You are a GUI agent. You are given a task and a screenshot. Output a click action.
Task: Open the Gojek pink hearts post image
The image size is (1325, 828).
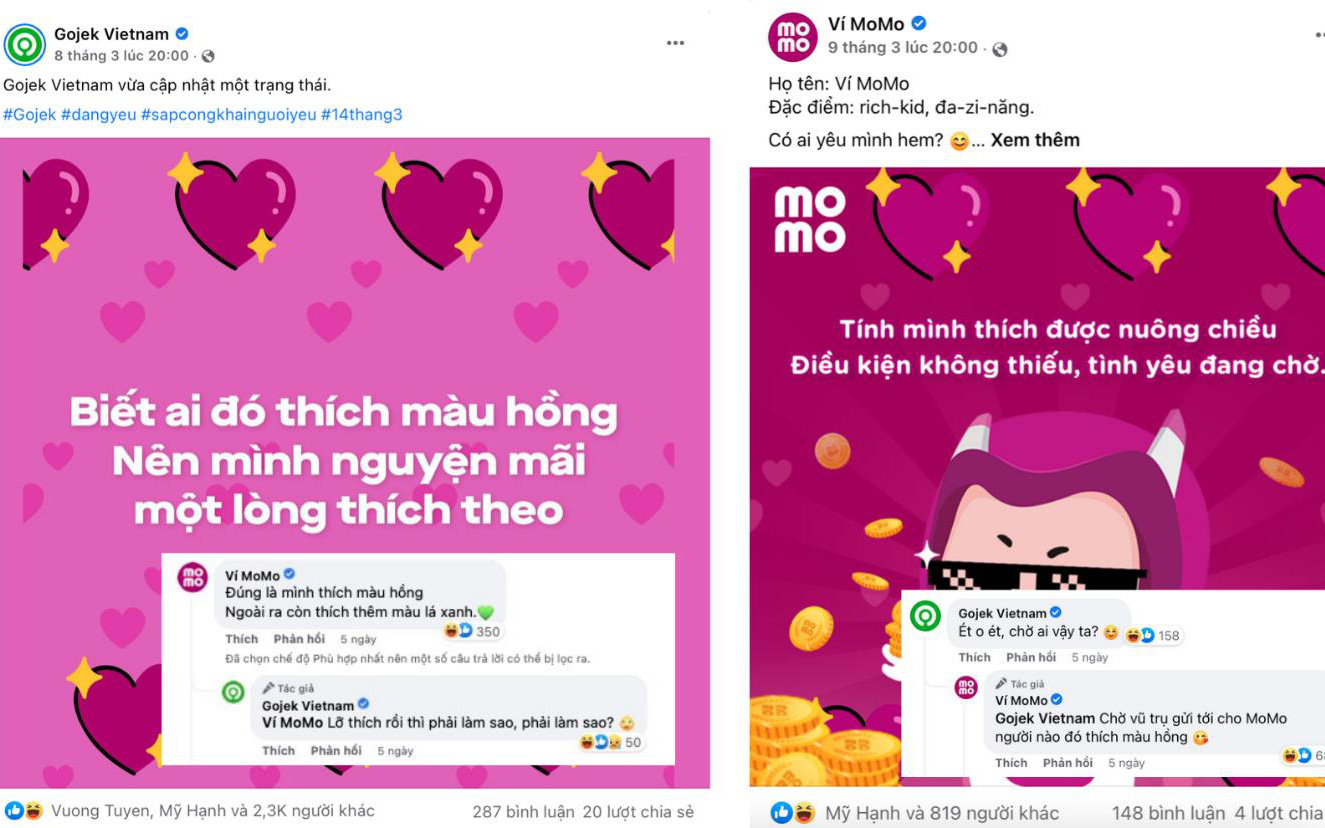tap(355, 463)
